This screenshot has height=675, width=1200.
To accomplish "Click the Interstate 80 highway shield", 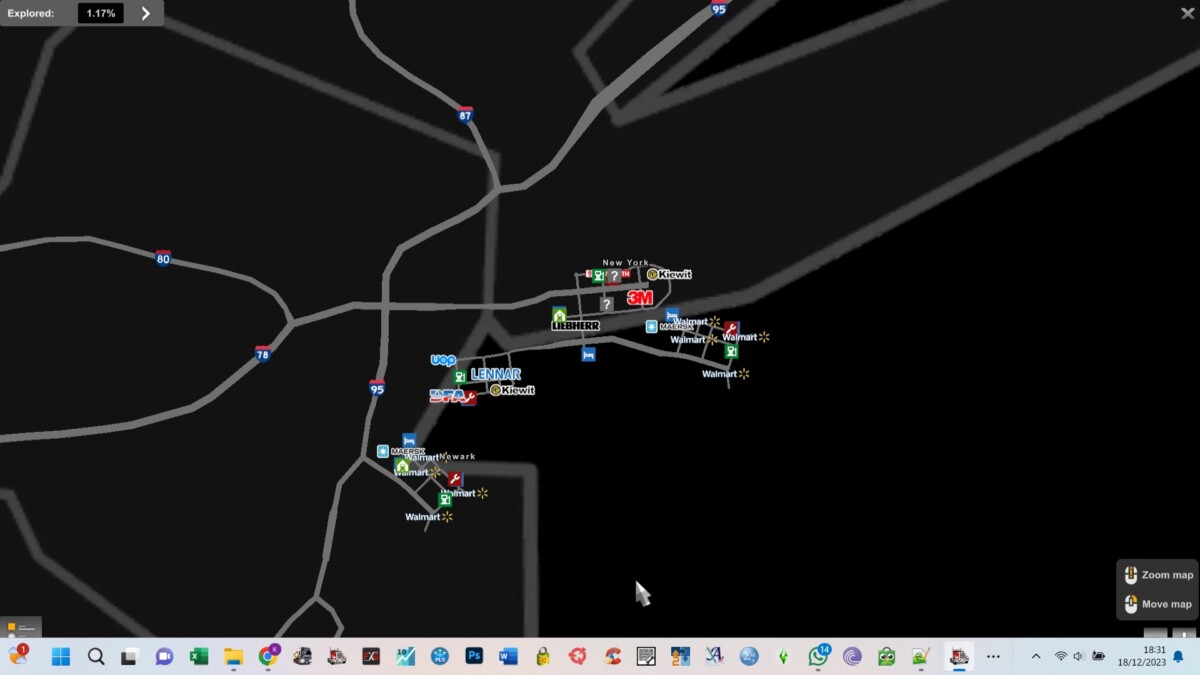I will click(163, 259).
